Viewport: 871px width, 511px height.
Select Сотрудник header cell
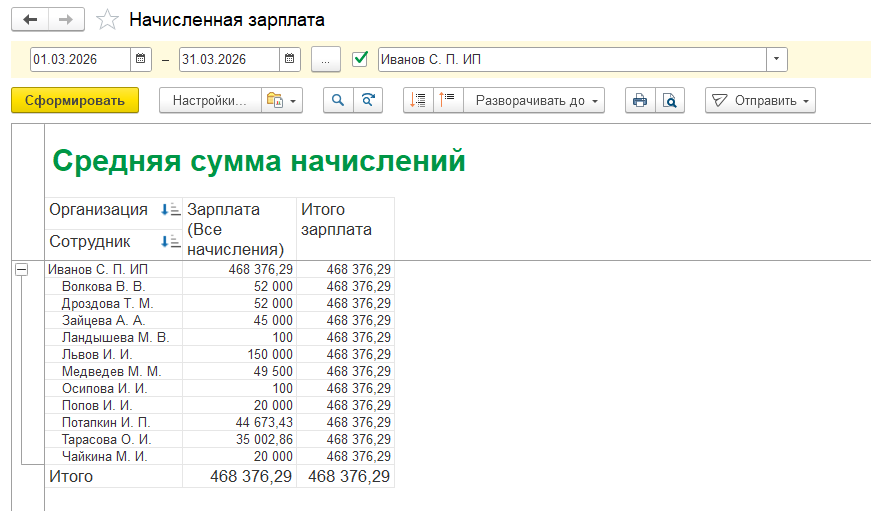(x=114, y=244)
